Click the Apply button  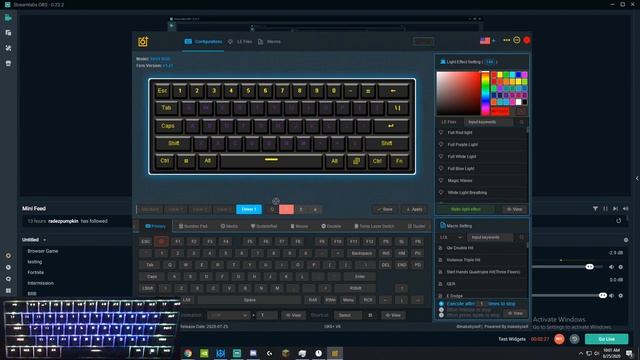(x=414, y=209)
